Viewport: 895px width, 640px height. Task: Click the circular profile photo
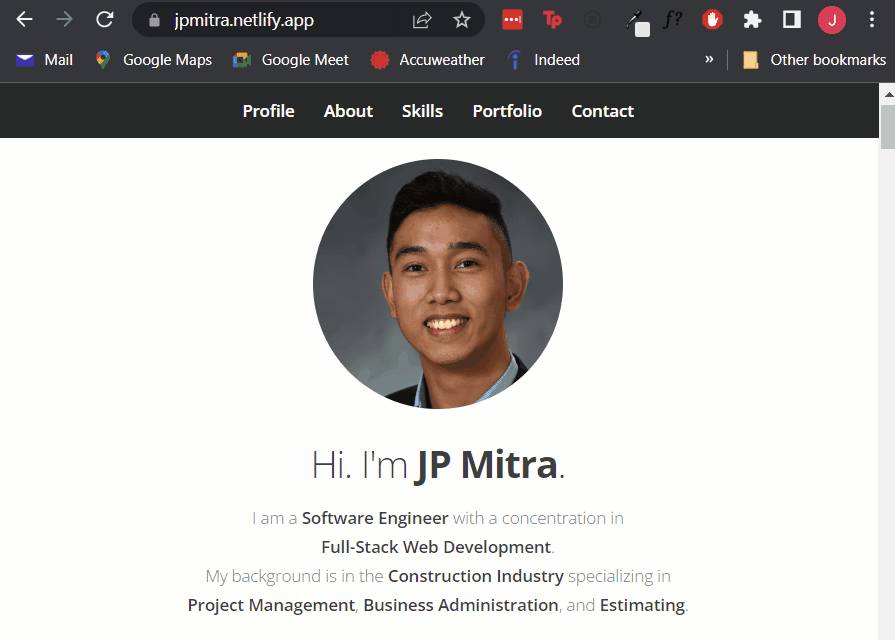tap(438, 284)
